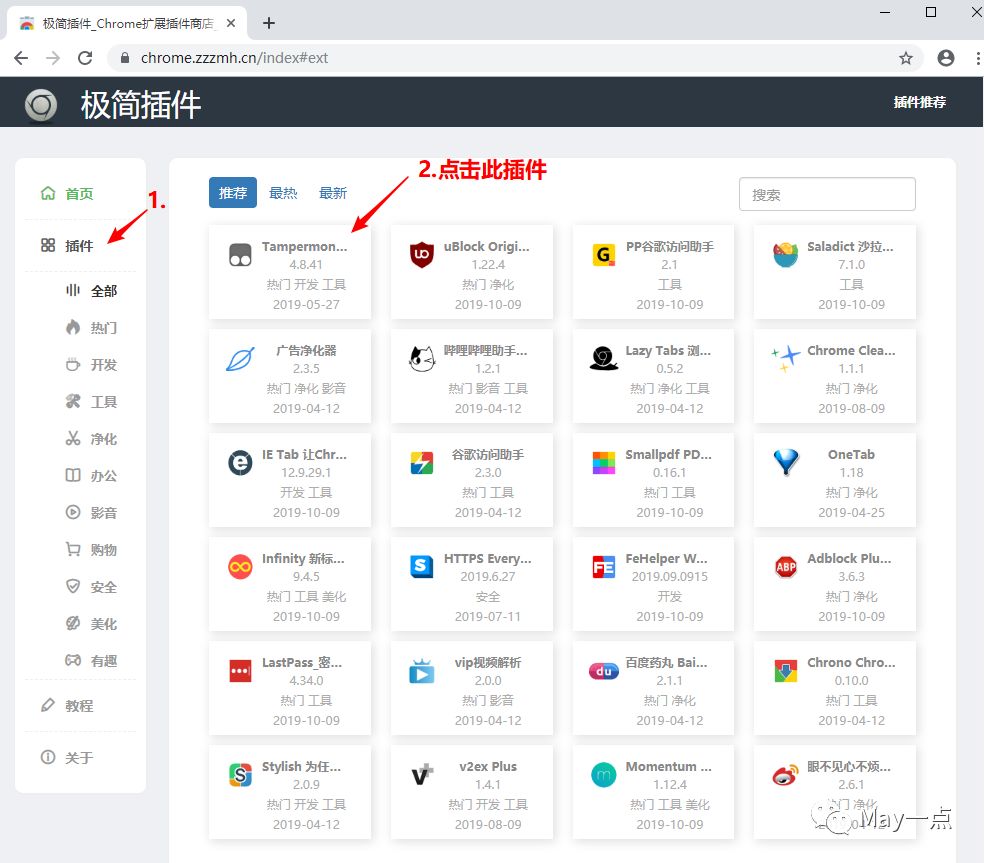
Task: Click the 插件推荐 header link
Action: point(919,102)
